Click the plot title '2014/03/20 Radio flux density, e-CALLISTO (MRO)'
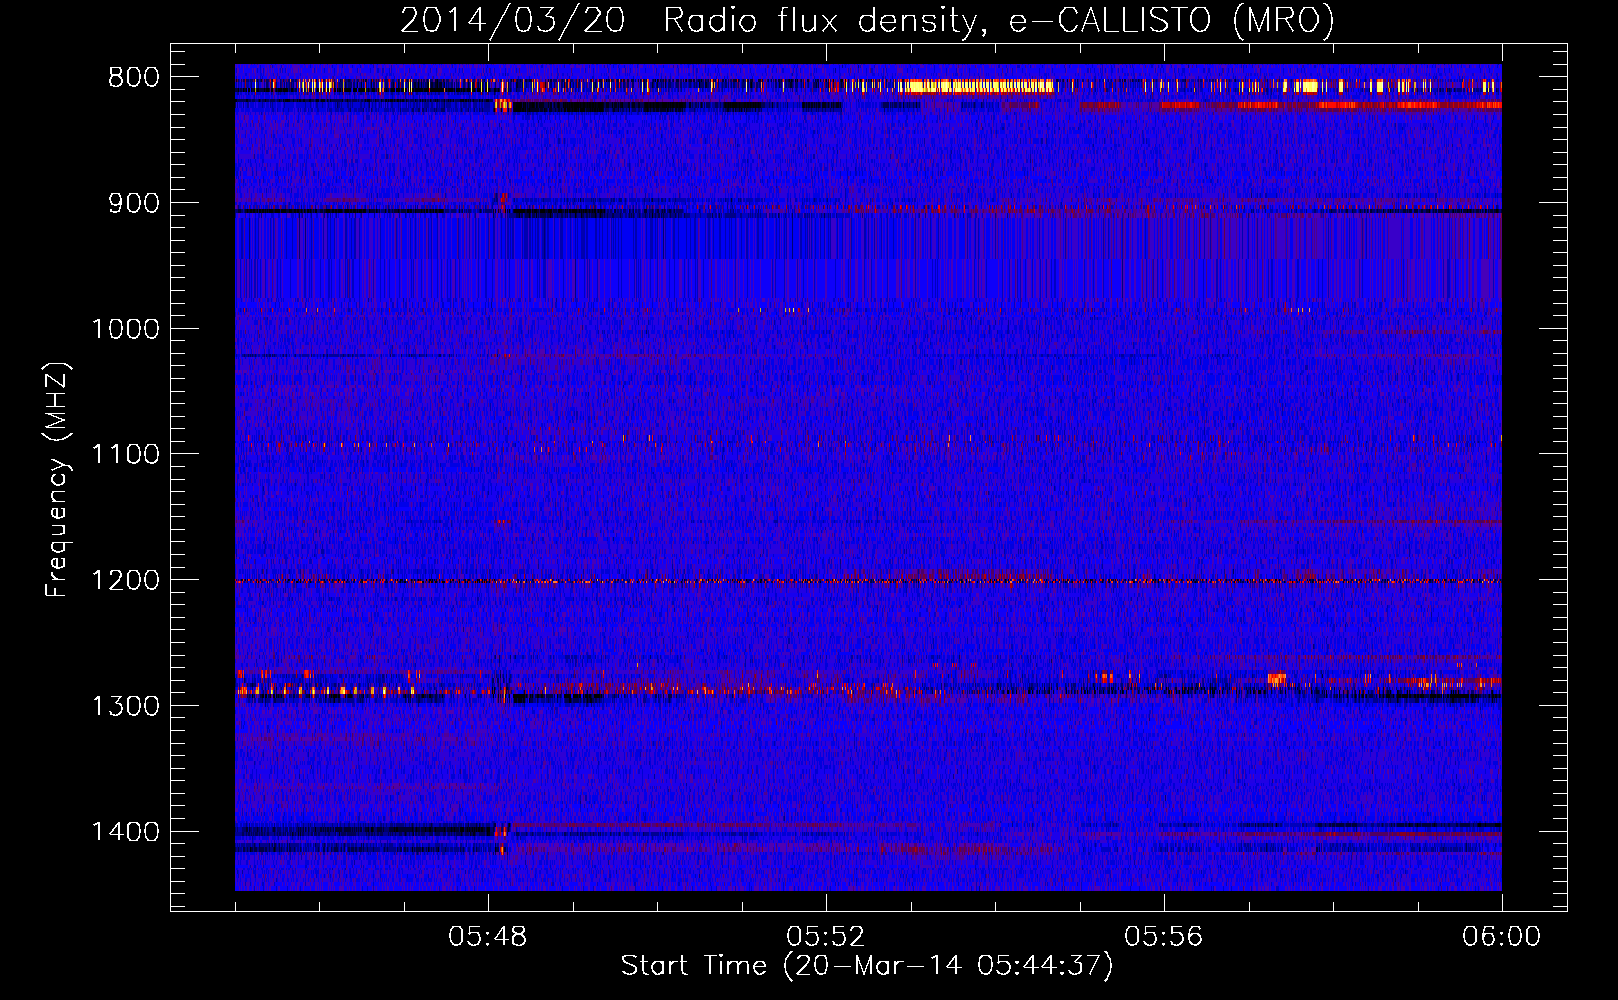The width and height of the screenshot is (1618, 1000). [867, 20]
